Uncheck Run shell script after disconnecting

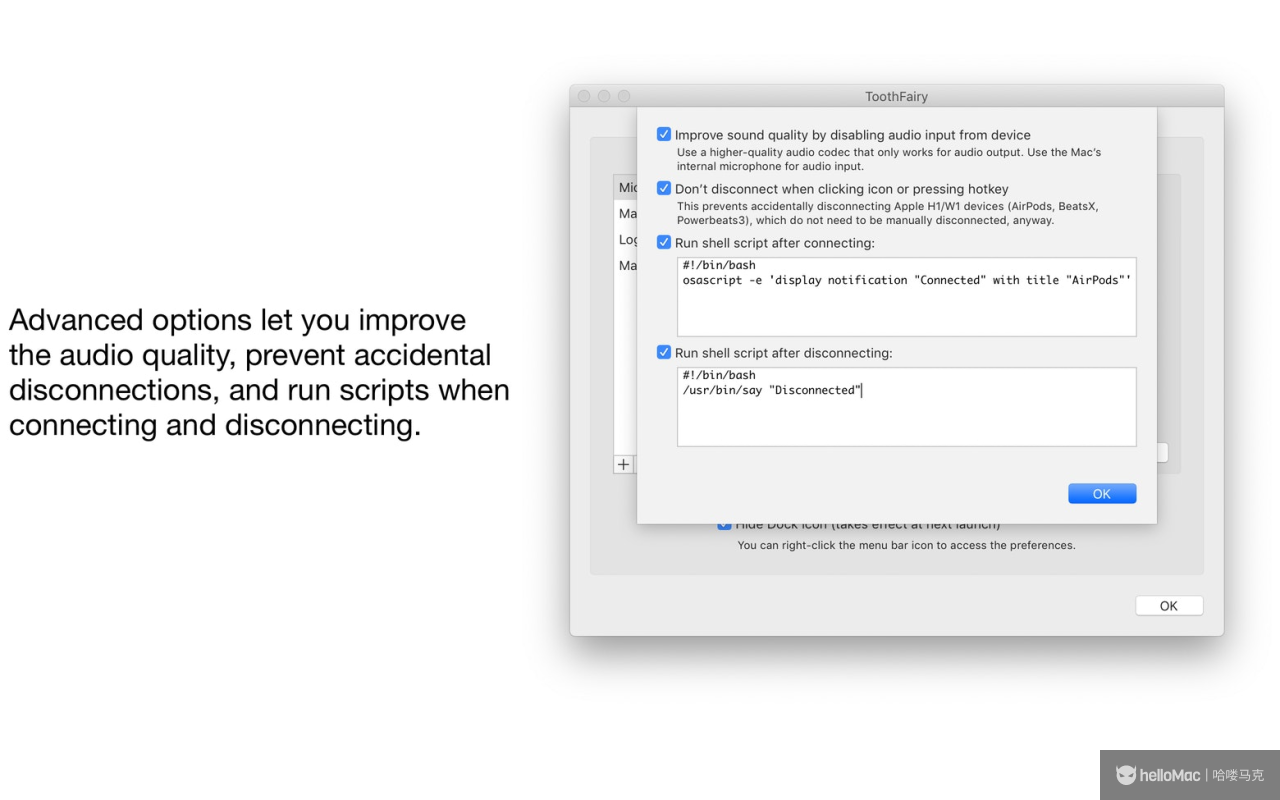(x=664, y=352)
